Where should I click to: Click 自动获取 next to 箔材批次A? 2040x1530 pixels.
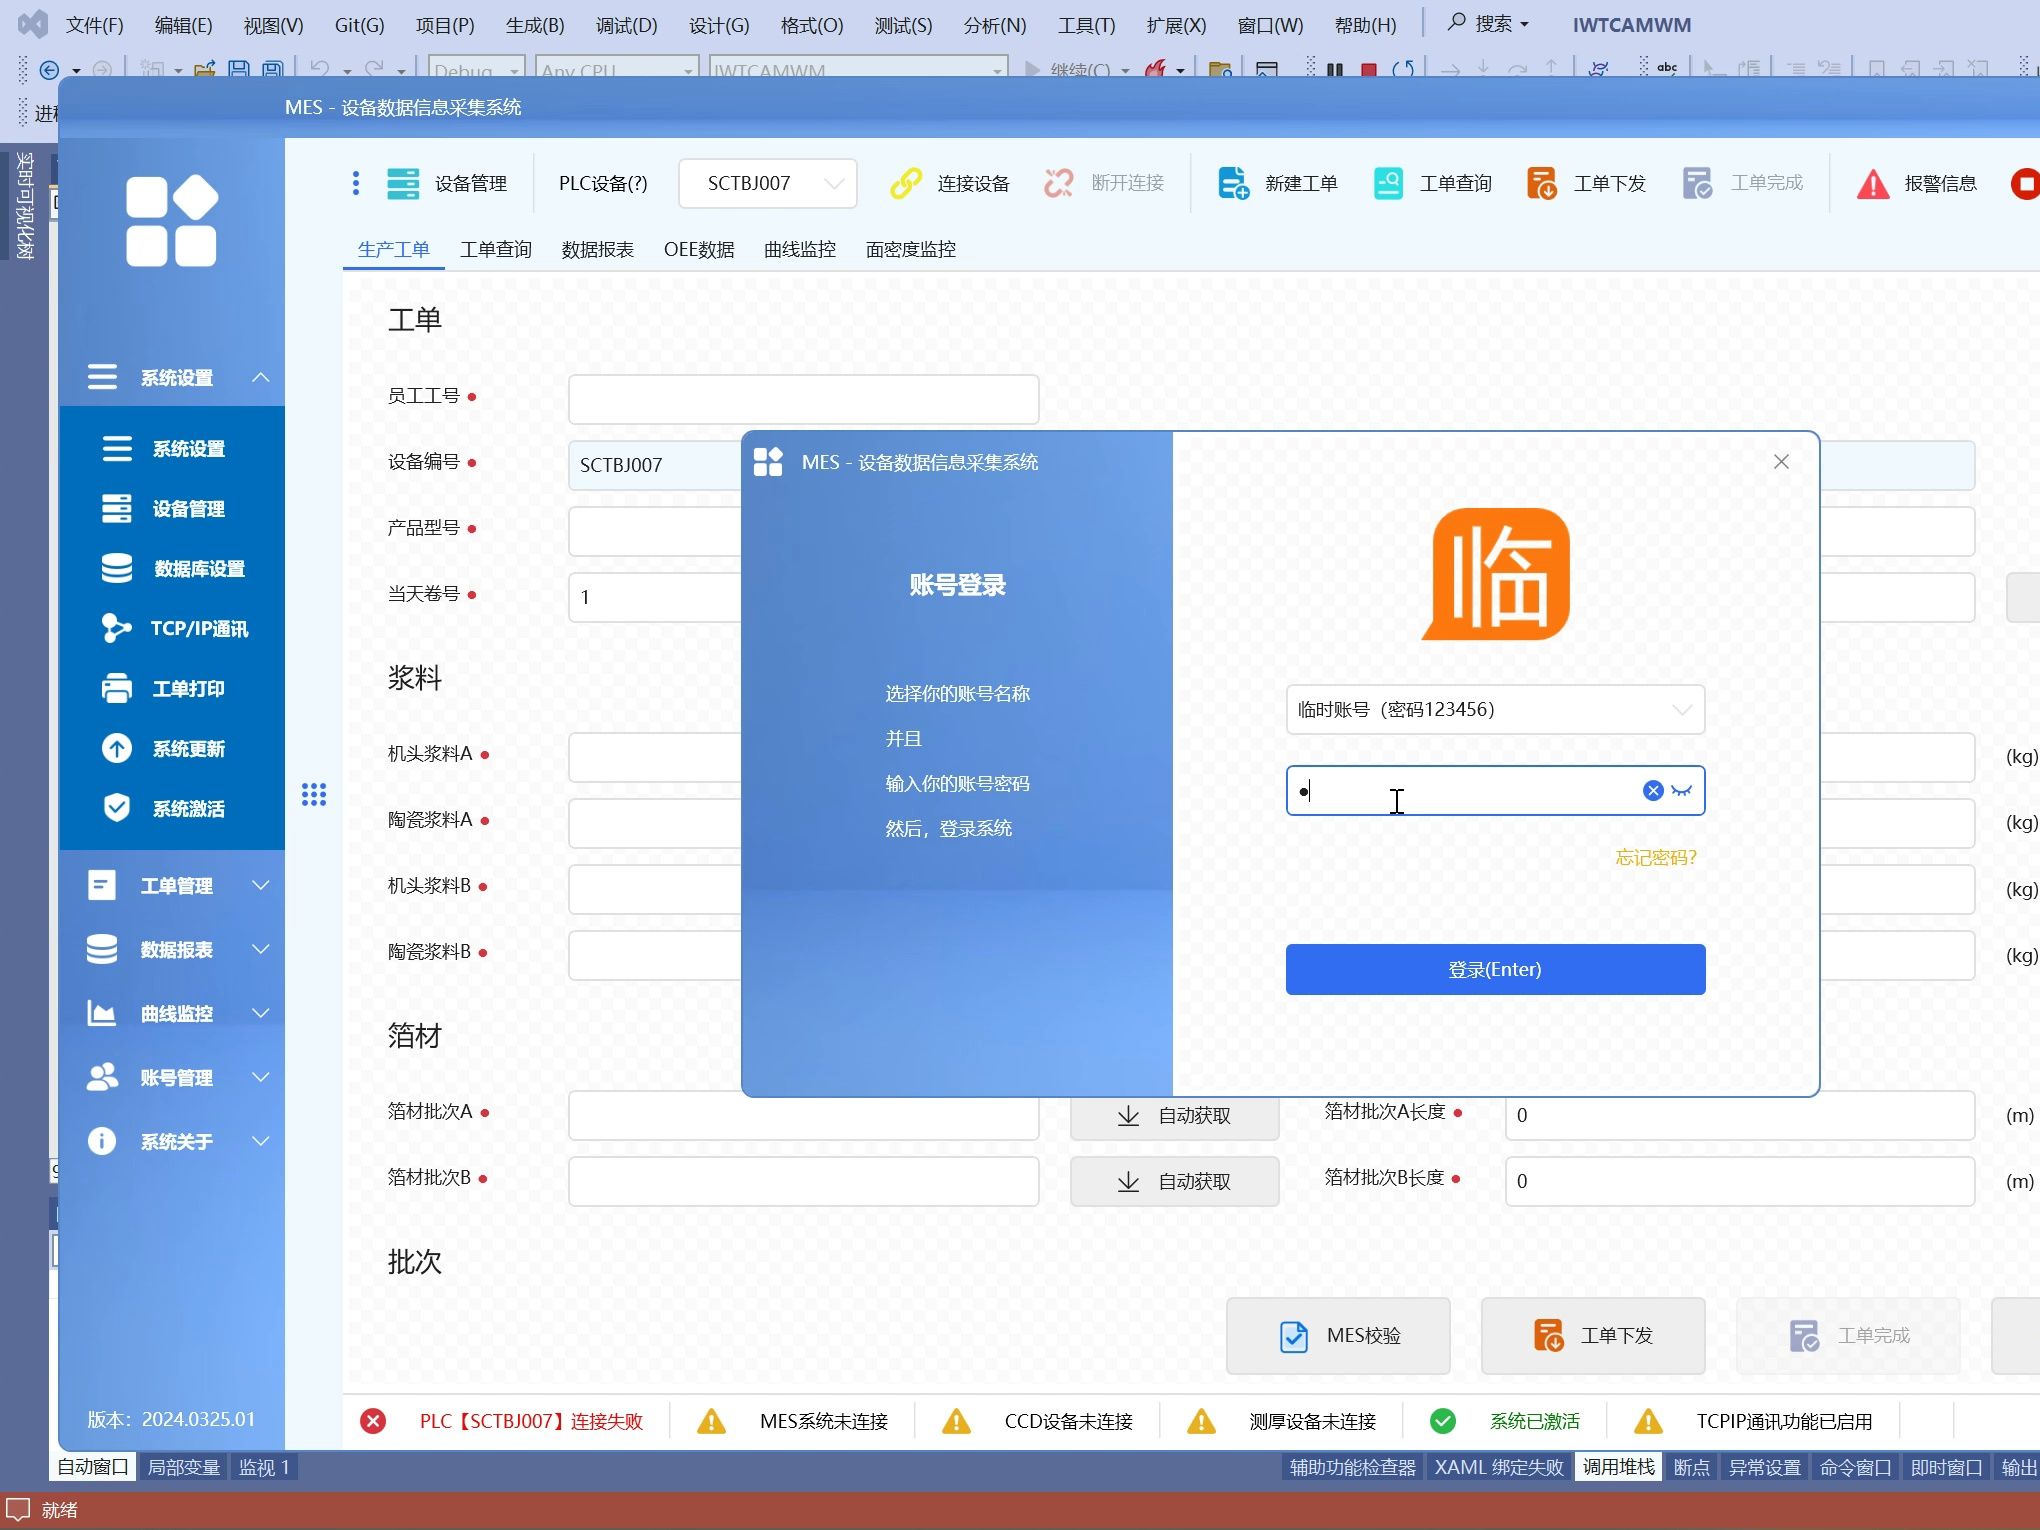[x=1174, y=1115]
